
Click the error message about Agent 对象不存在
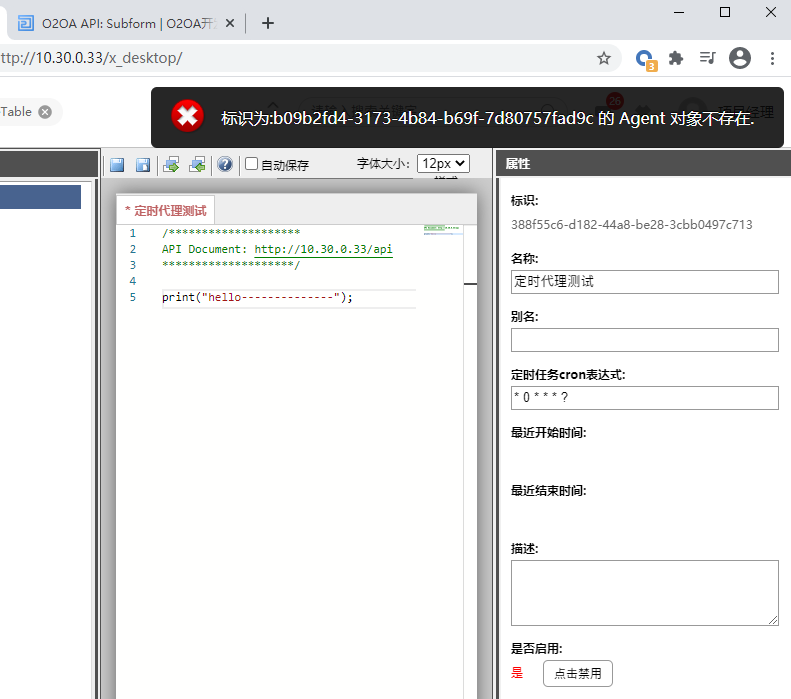click(x=487, y=119)
